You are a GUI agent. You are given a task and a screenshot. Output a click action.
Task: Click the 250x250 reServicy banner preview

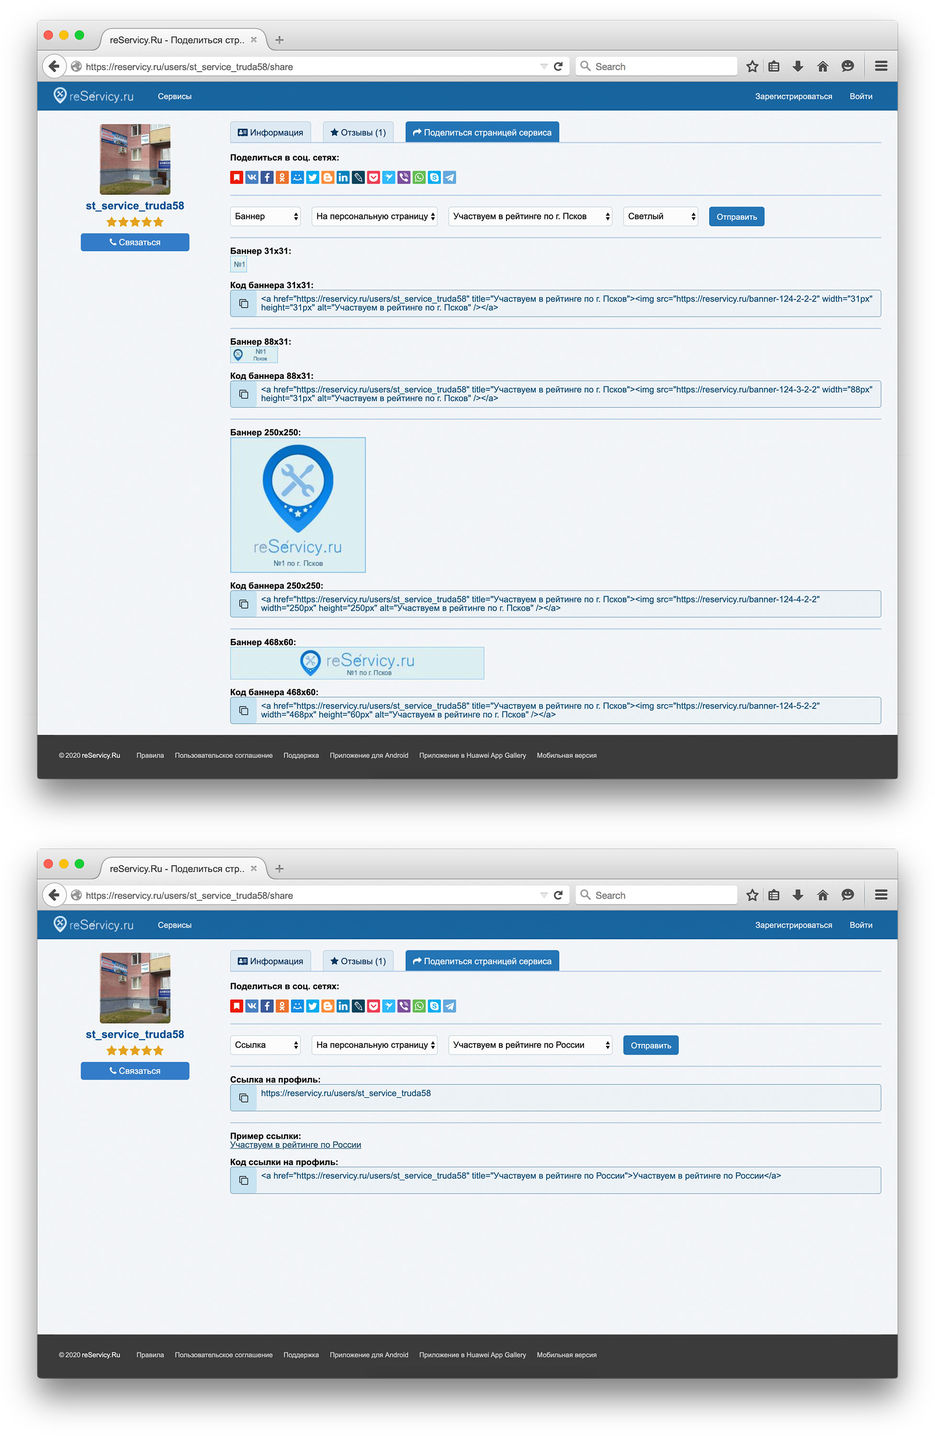(x=298, y=505)
